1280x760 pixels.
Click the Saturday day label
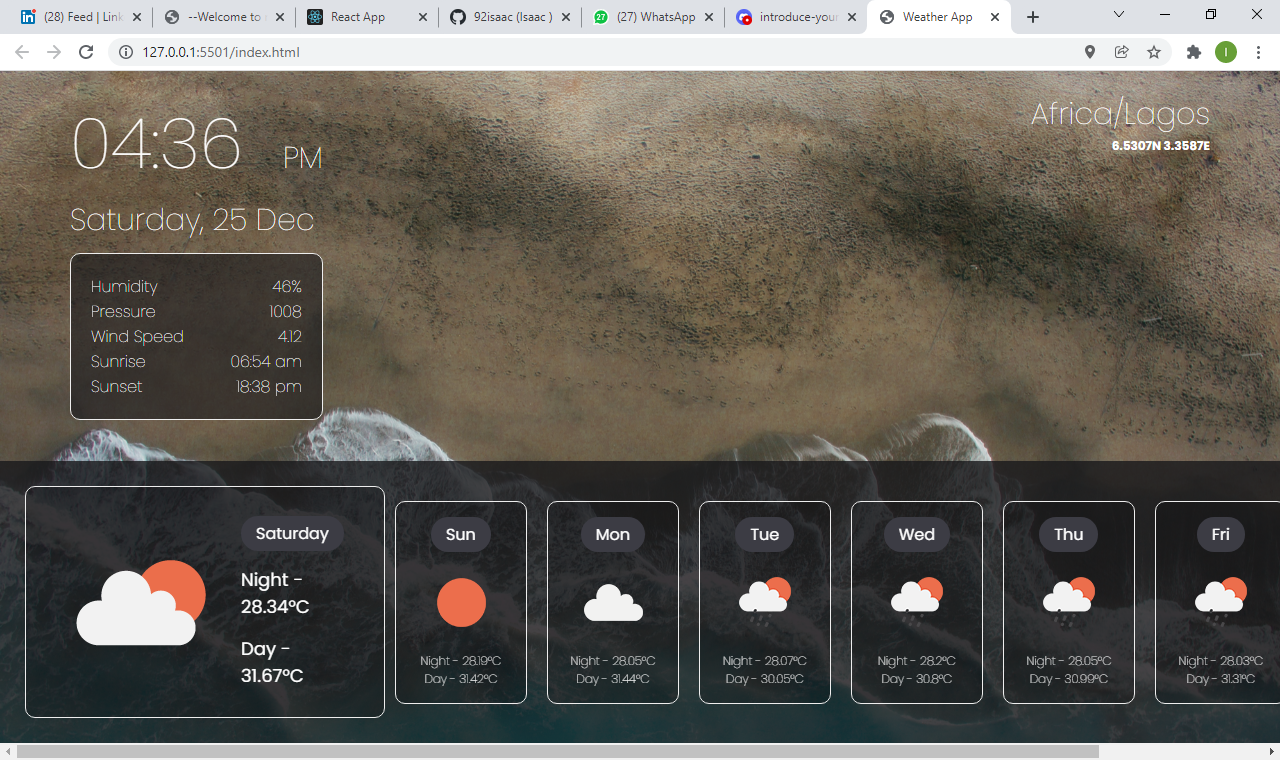[x=292, y=534]
